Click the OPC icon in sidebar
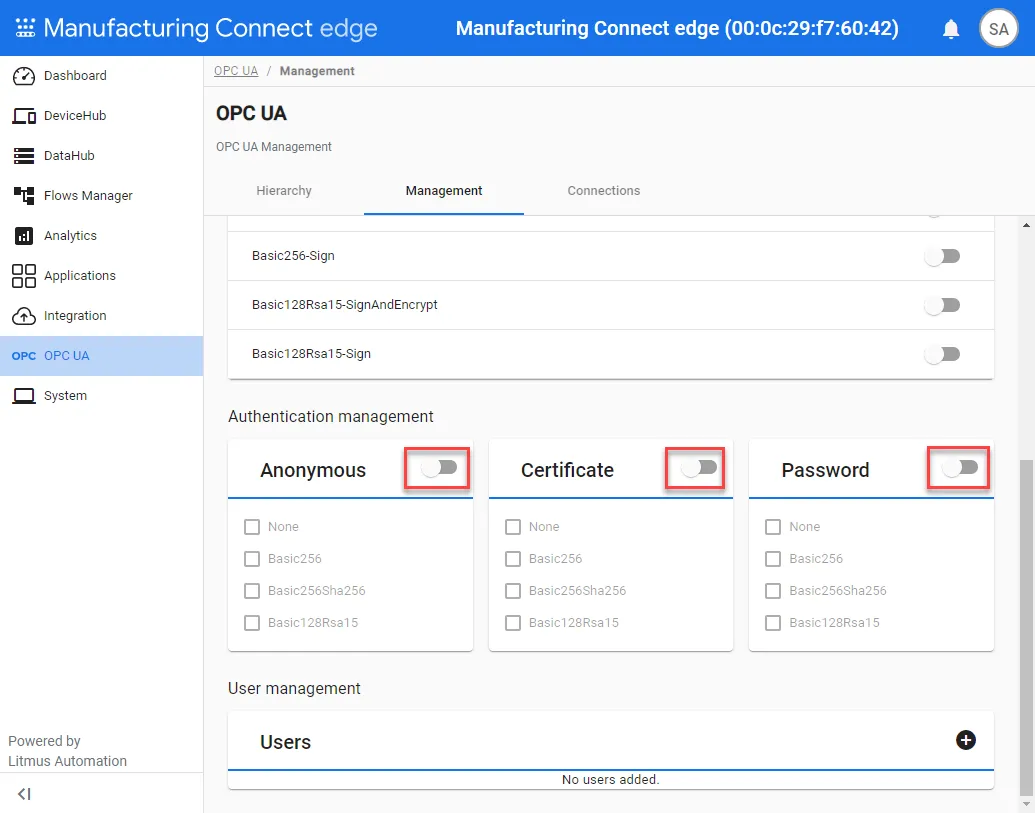Viewport: 1035px width, 813px height. point(24,356)
